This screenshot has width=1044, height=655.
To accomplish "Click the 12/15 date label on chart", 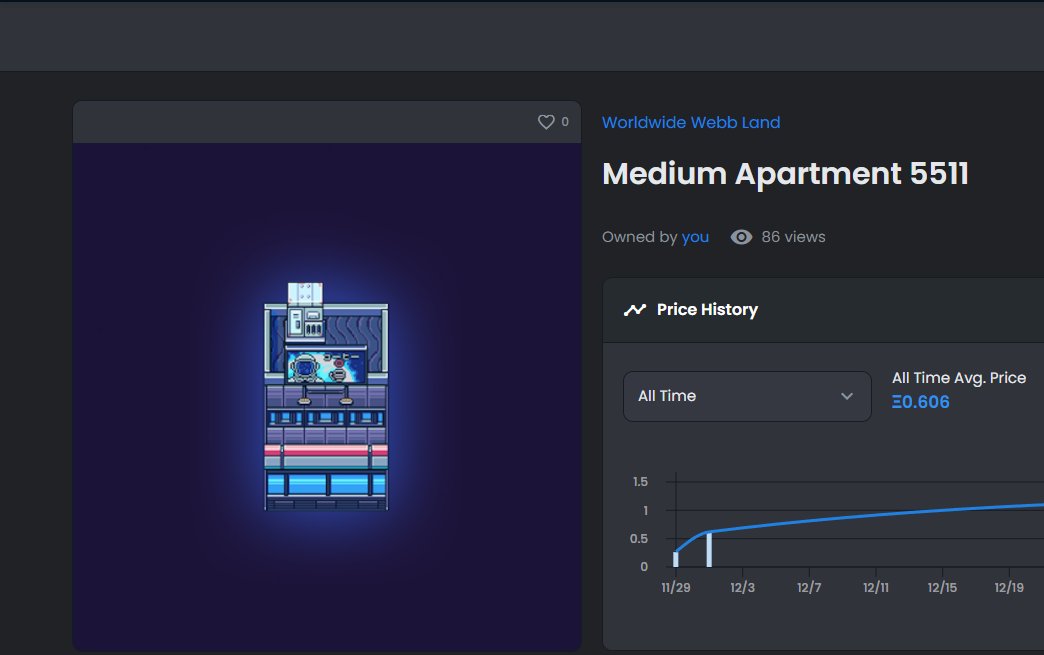I will (x=942, y=587).
